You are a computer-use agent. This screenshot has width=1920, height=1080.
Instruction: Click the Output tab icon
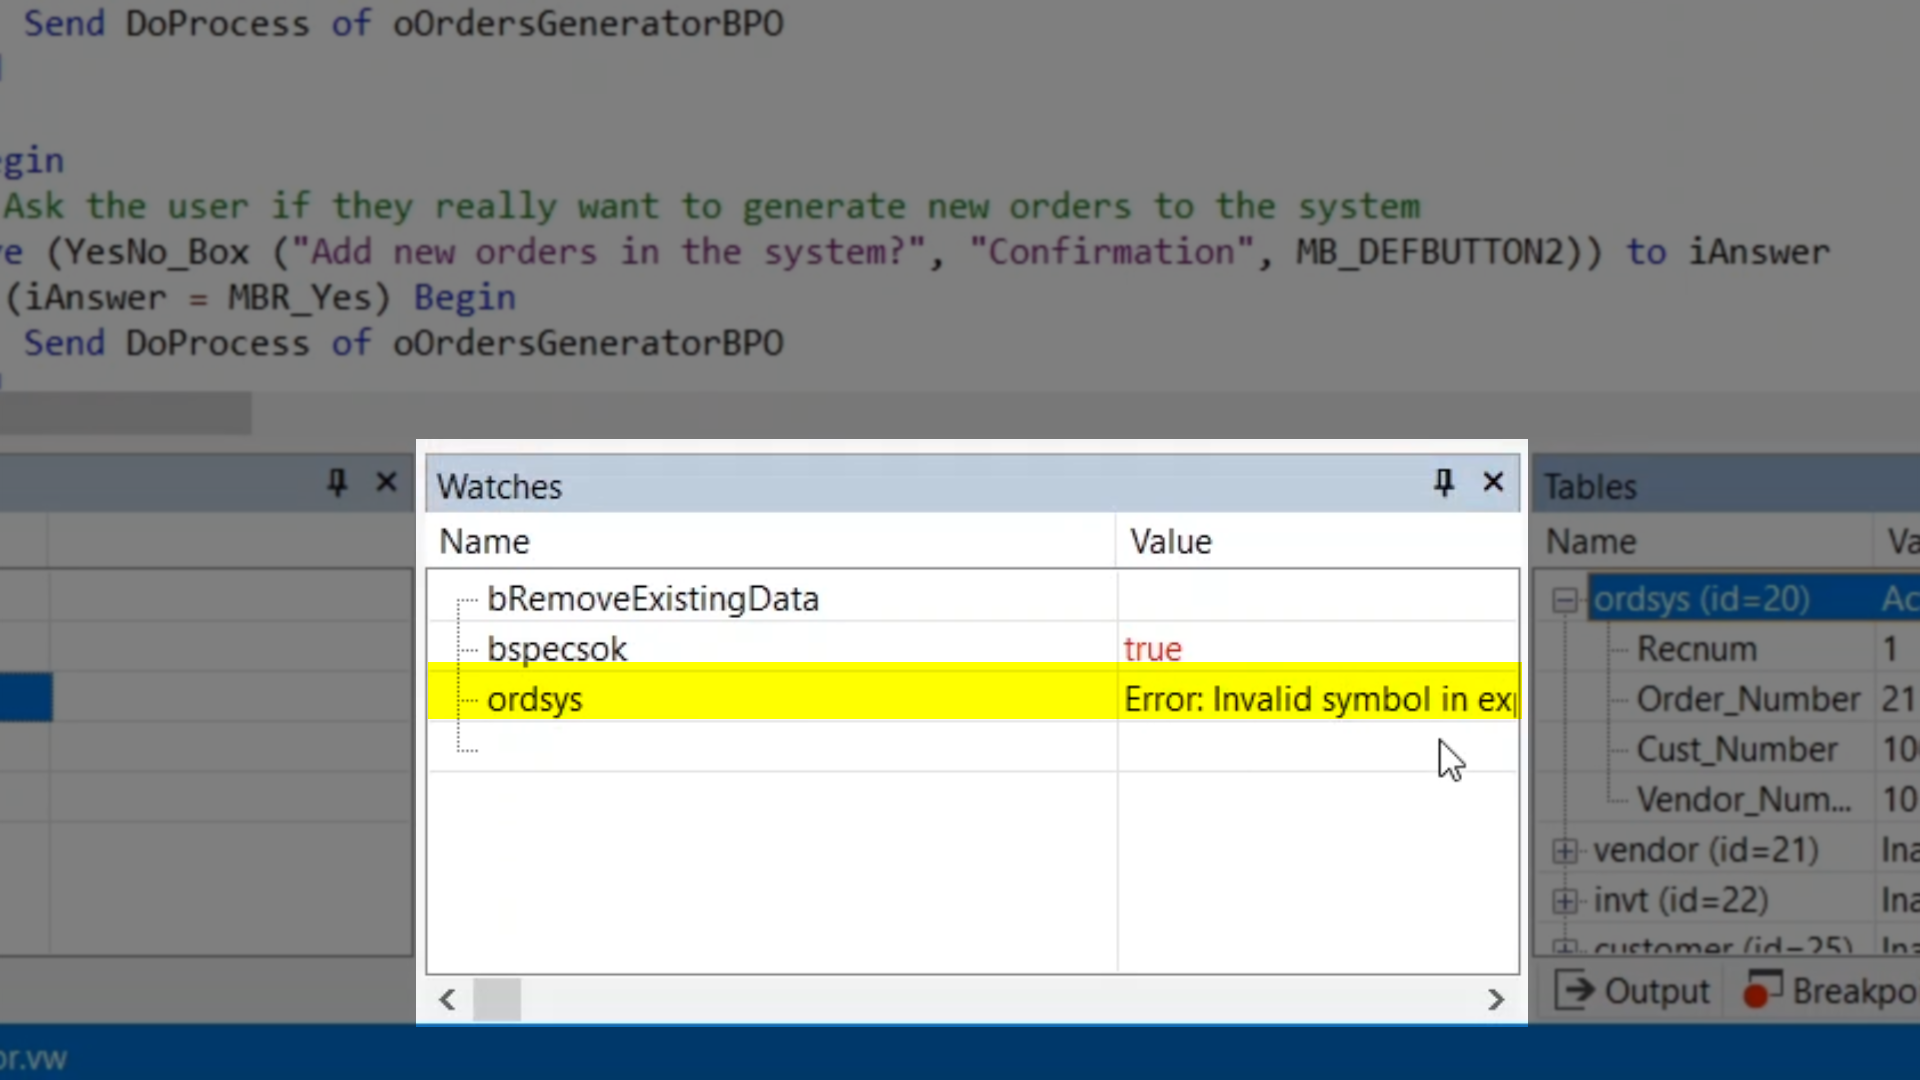tap(1577, 991)
